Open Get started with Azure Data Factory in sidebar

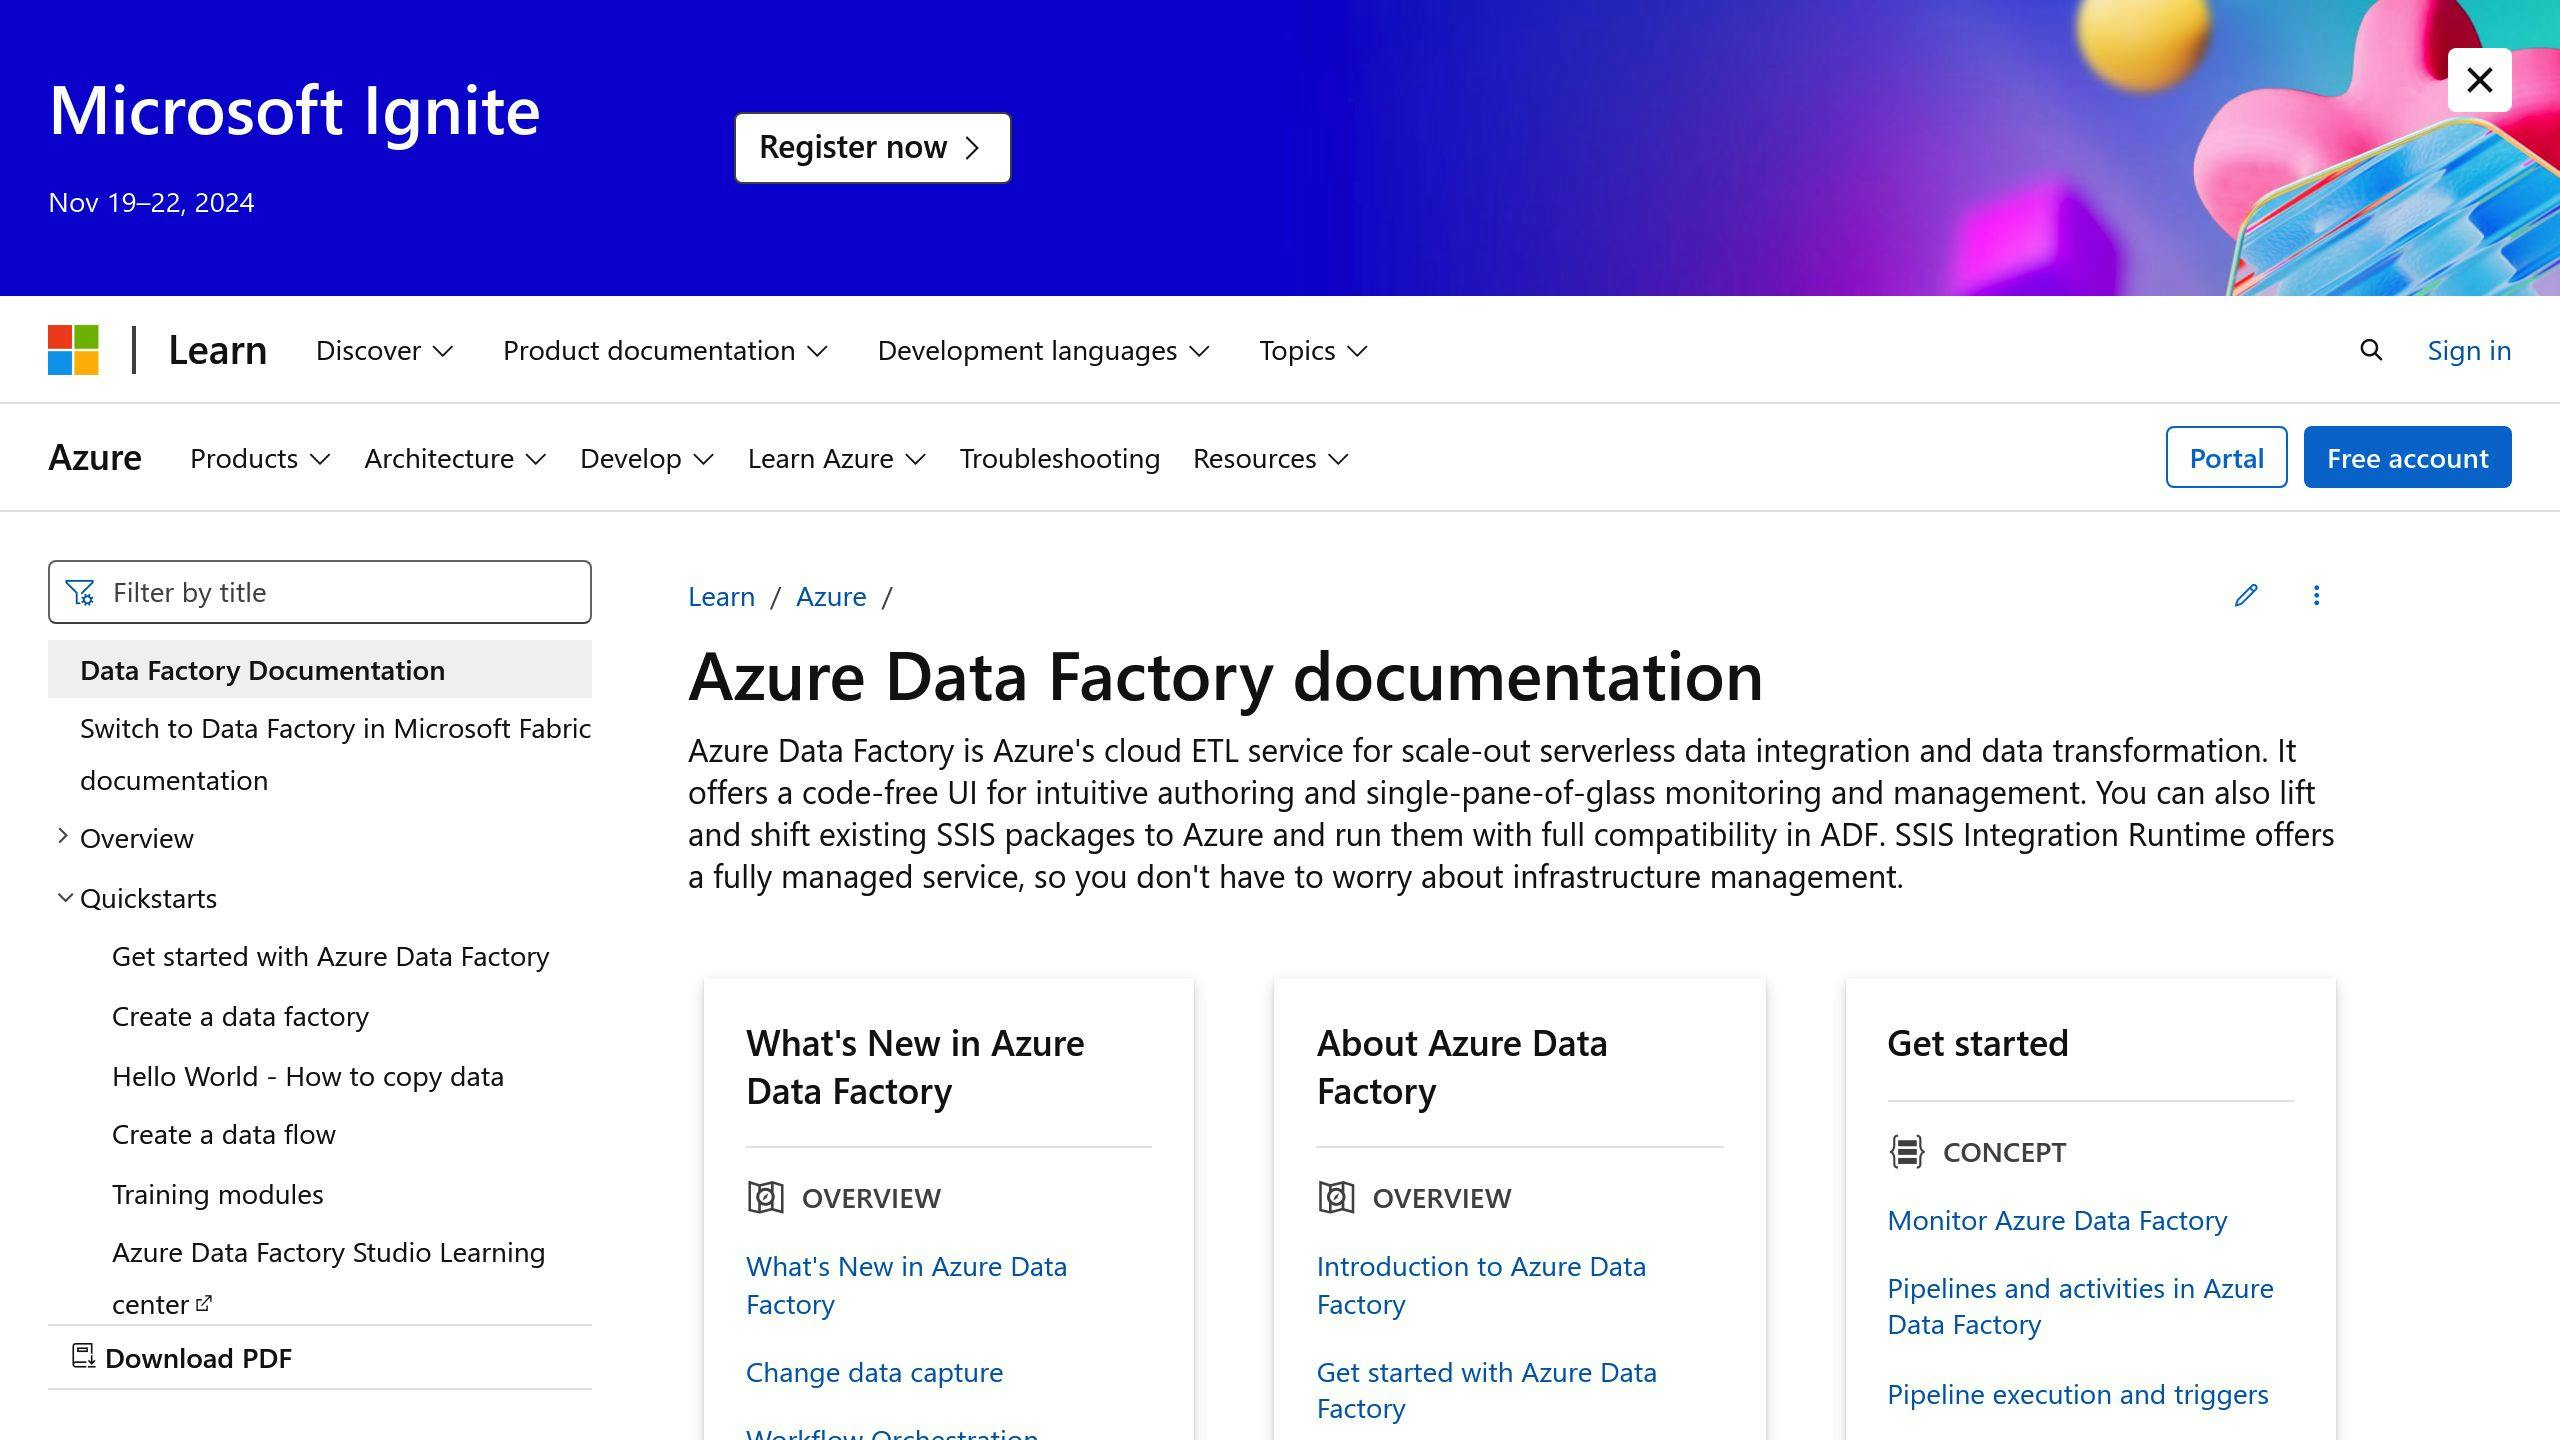[331, 956]
